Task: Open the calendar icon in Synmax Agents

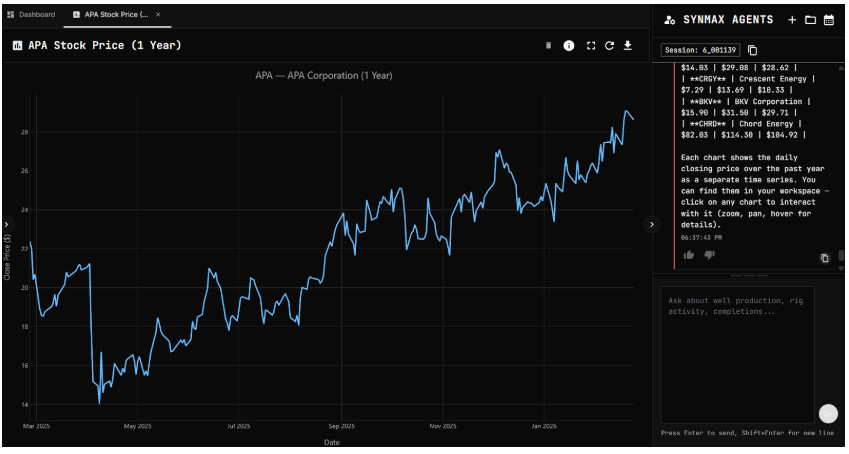Action: click(x=828, y=20)
